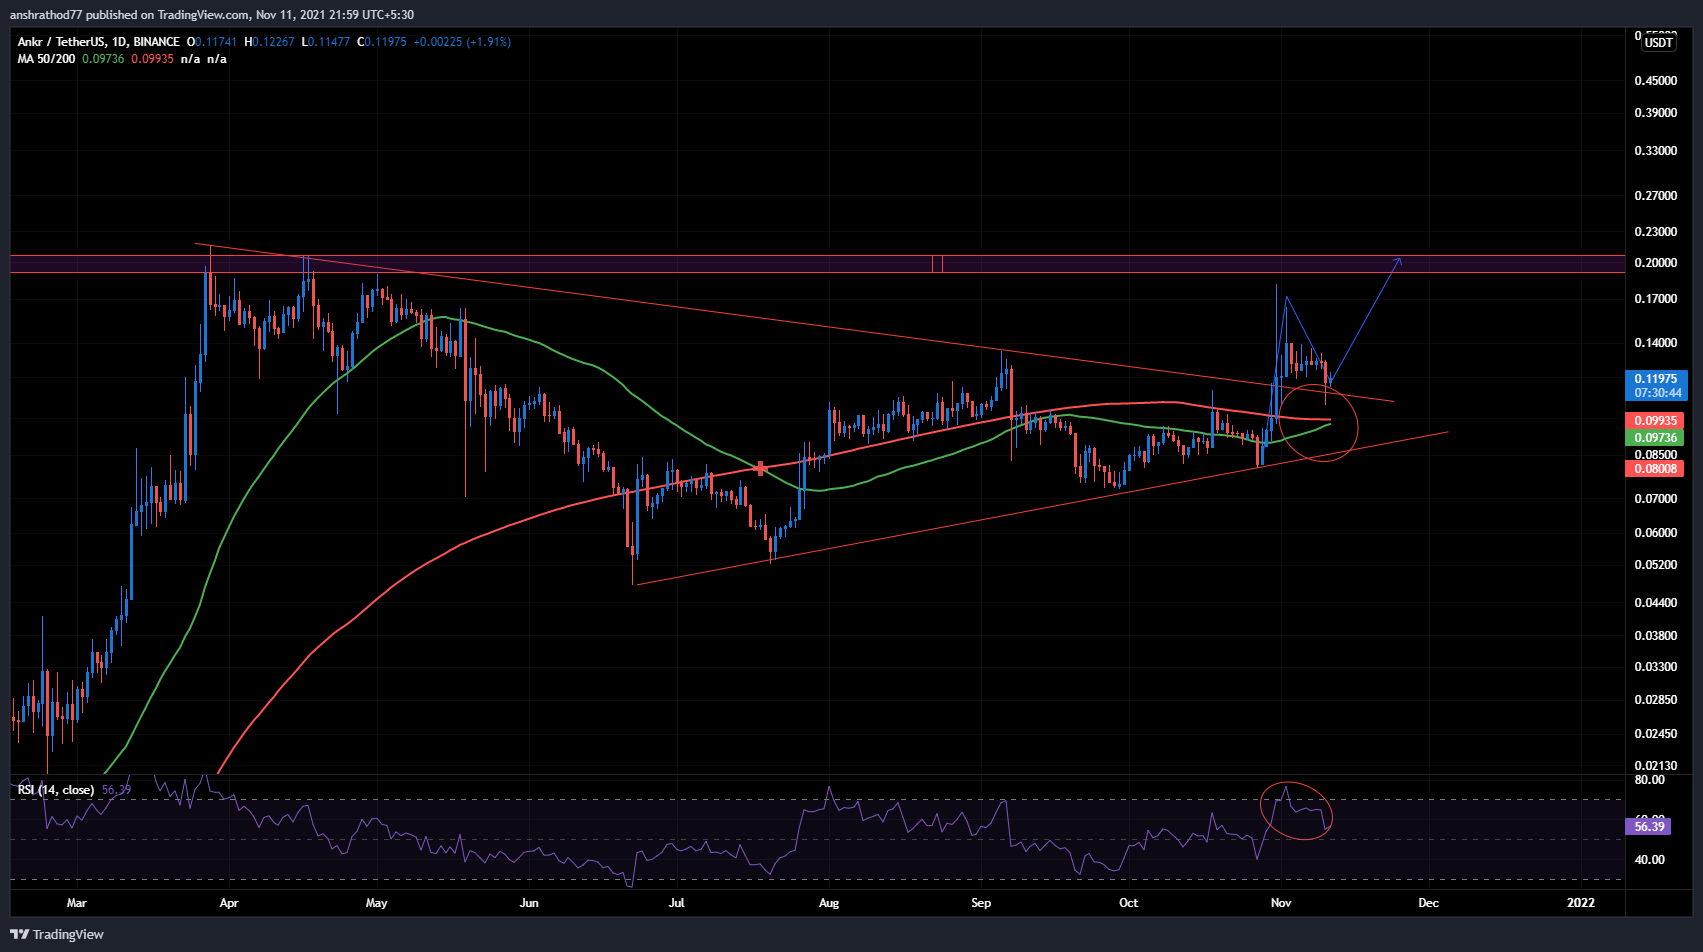Click the RSI (14, close) indicator label
The image size is (1703, 952).
click(56, 790)
